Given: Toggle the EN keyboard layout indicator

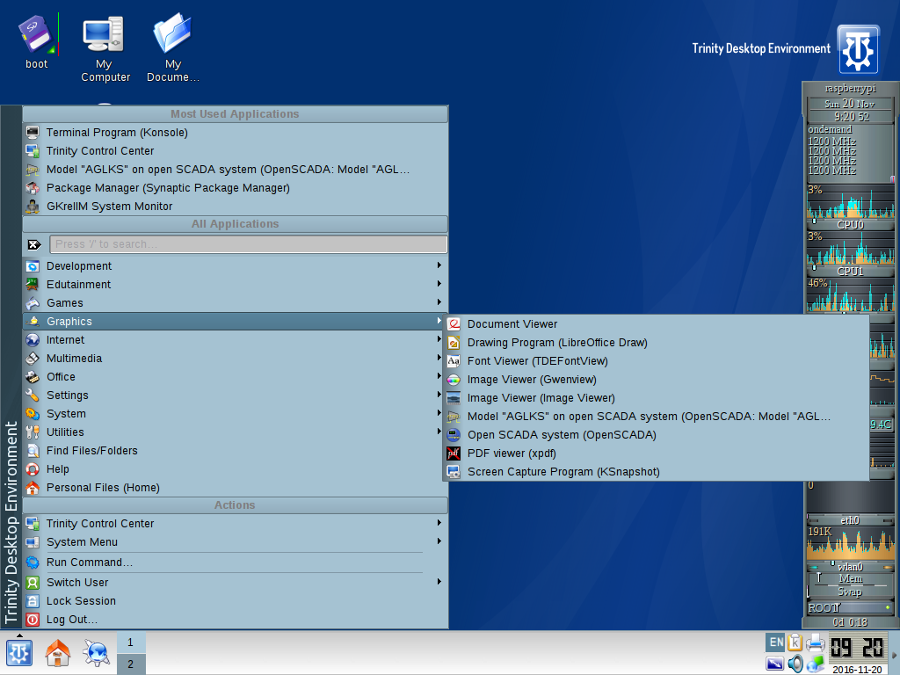Looking at the screenshot, I should (776, 642).
